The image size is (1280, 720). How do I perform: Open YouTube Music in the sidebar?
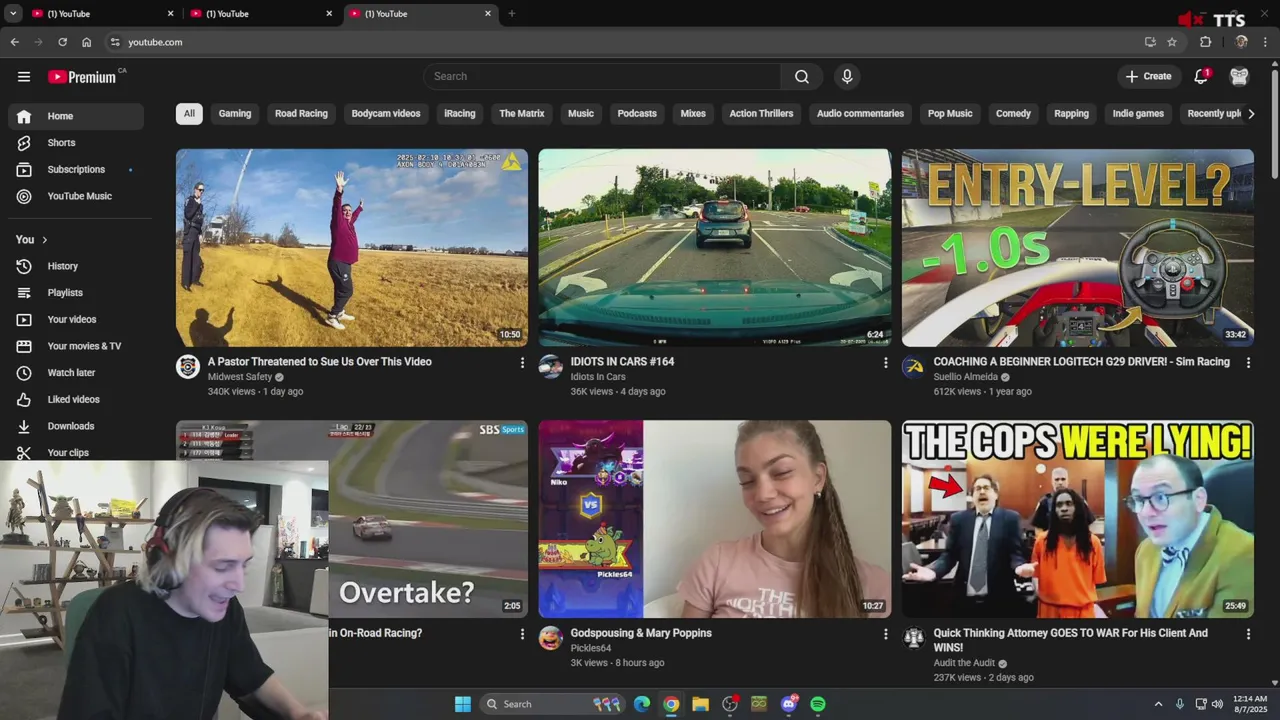tap(76, 197)
